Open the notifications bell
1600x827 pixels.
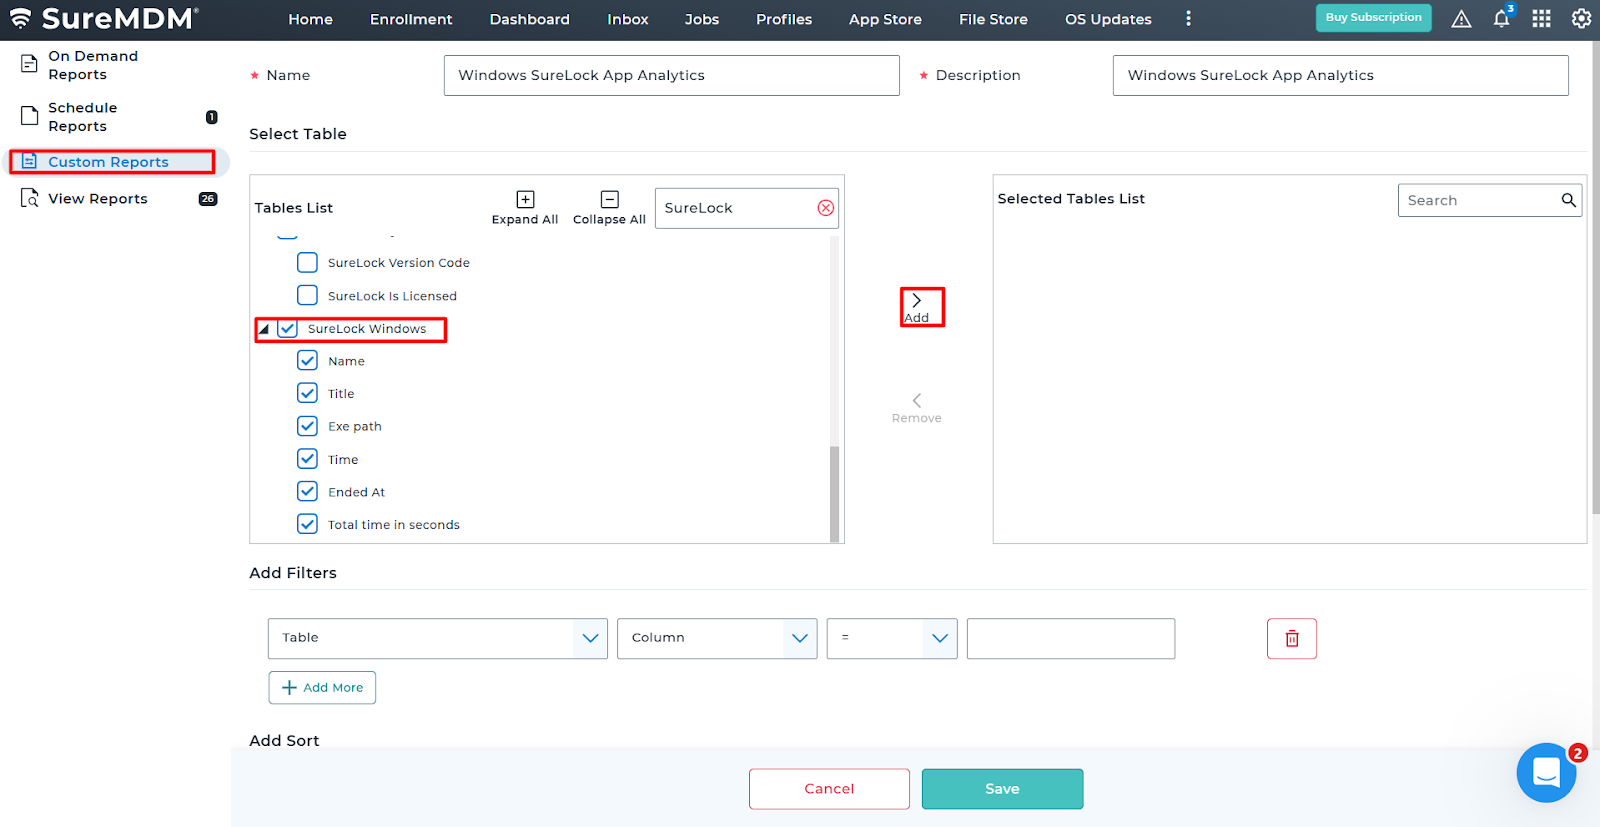[1501, 19]
